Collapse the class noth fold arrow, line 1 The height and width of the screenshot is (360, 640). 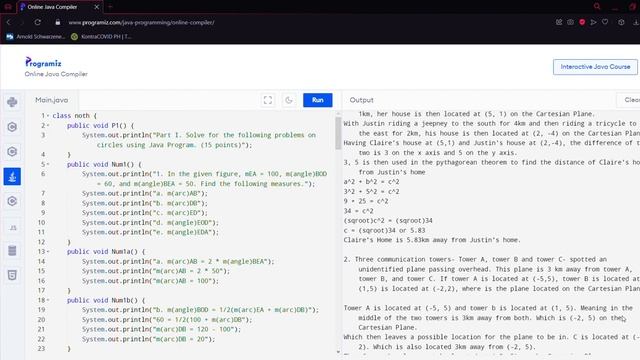pos(48,116)
